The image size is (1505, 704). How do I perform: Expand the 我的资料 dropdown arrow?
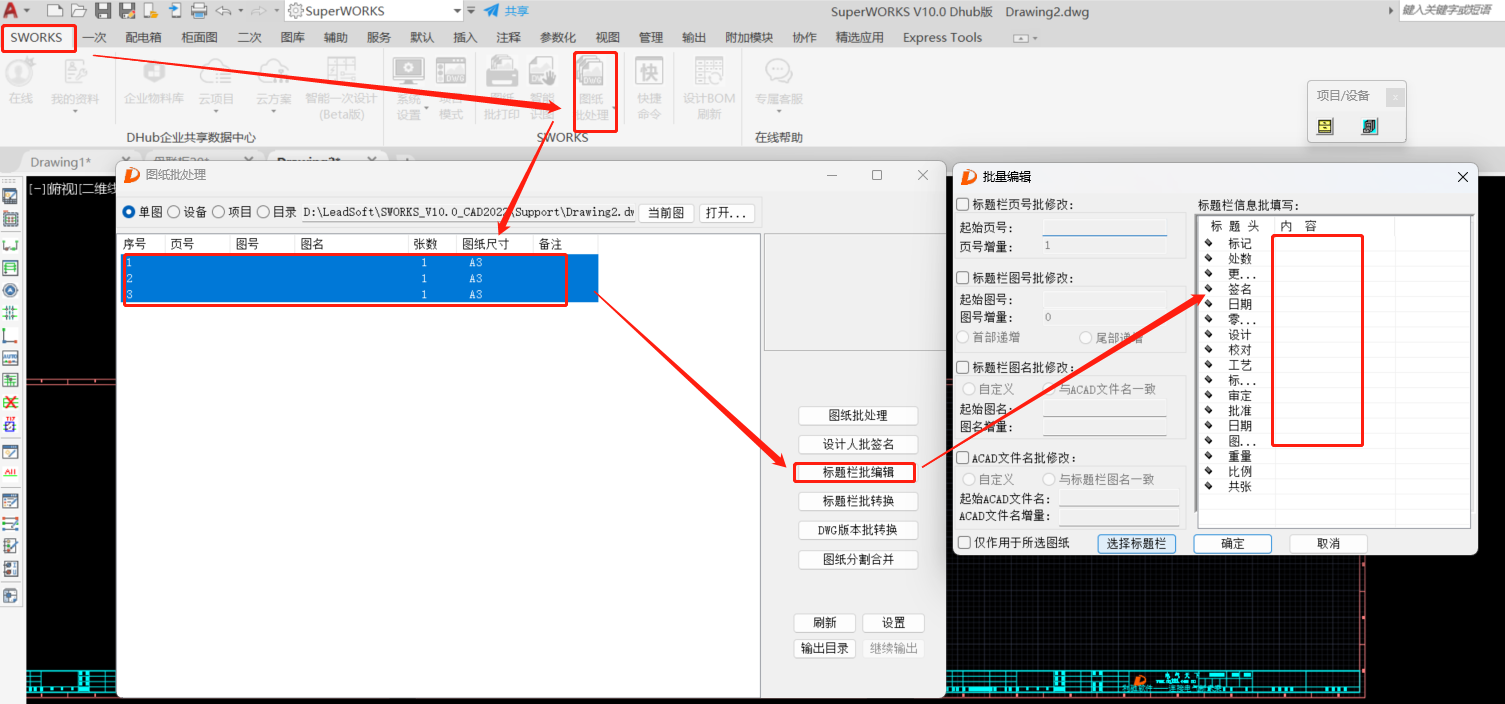click(75, 114)
